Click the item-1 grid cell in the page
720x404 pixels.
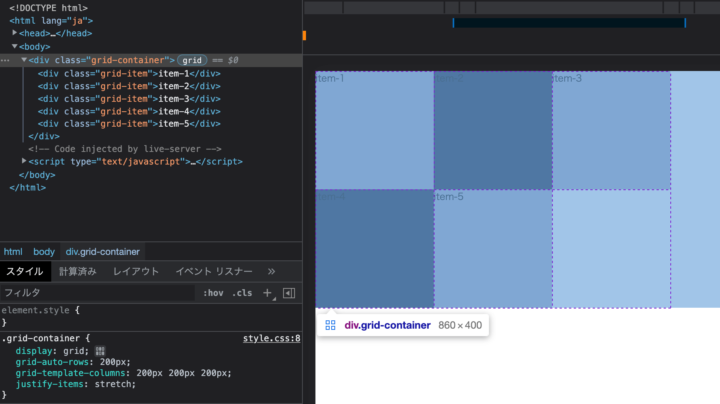[375, 130]
